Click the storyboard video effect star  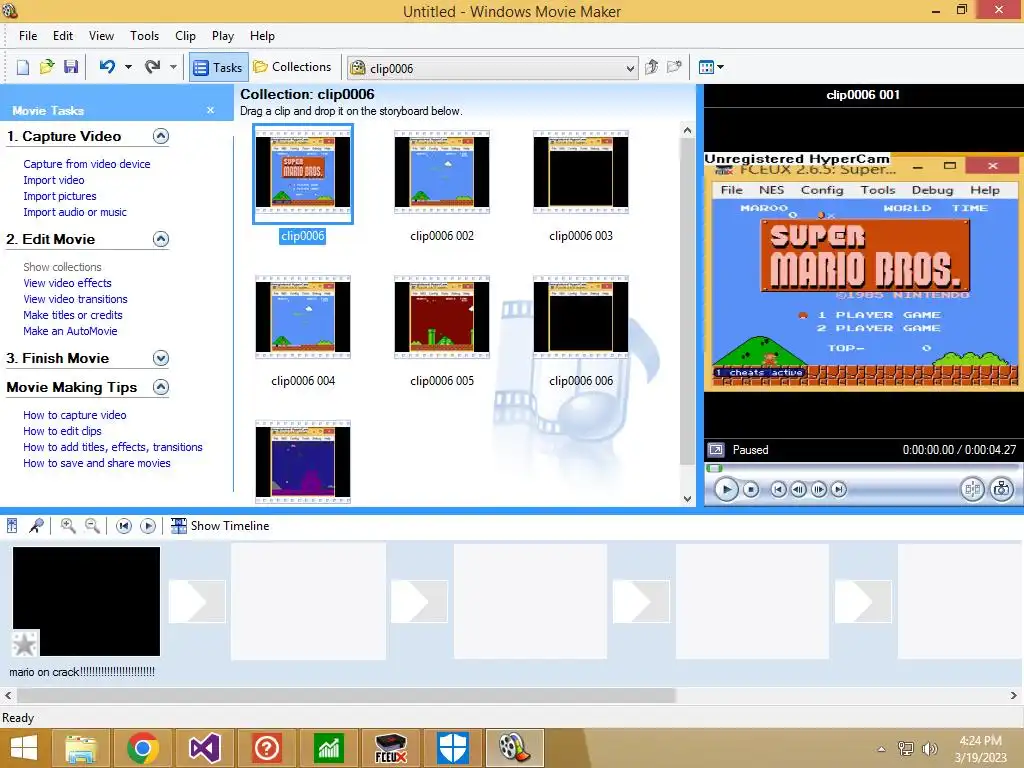click(x=25, y=644)
